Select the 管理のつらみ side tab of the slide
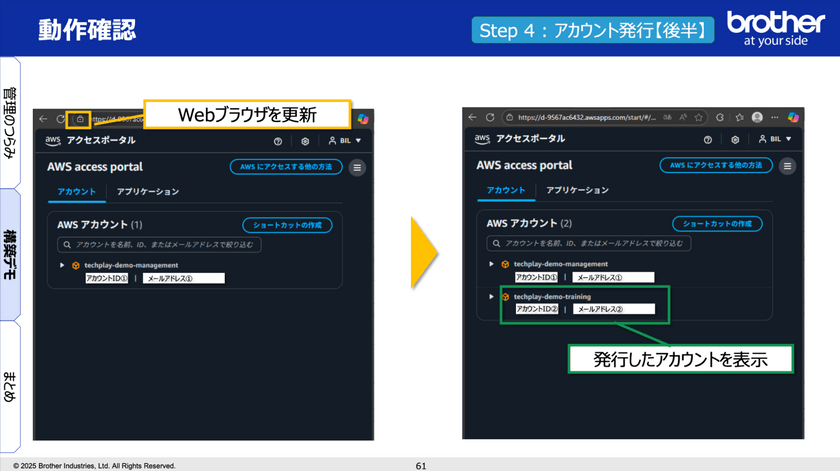The image size is (840, 471). [x=9, y=122]
